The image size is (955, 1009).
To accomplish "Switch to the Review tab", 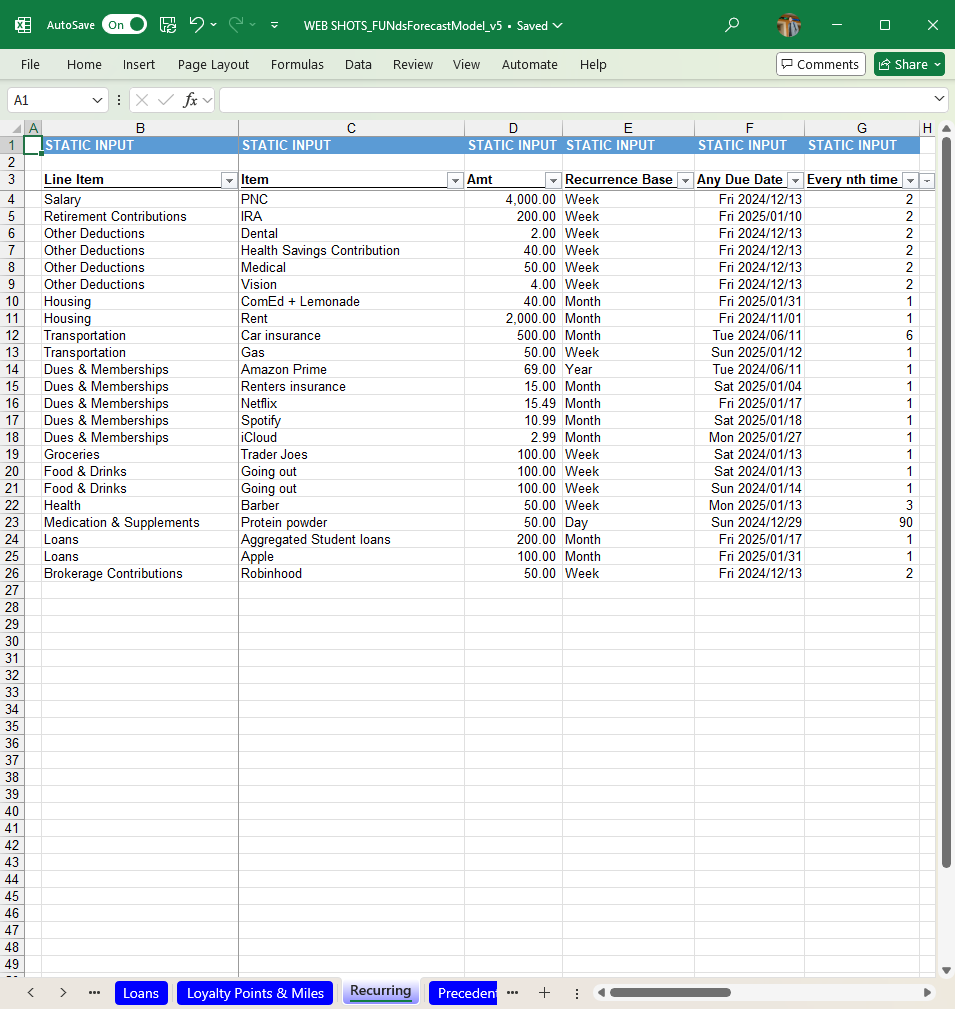I will click(x=413, y=64).
